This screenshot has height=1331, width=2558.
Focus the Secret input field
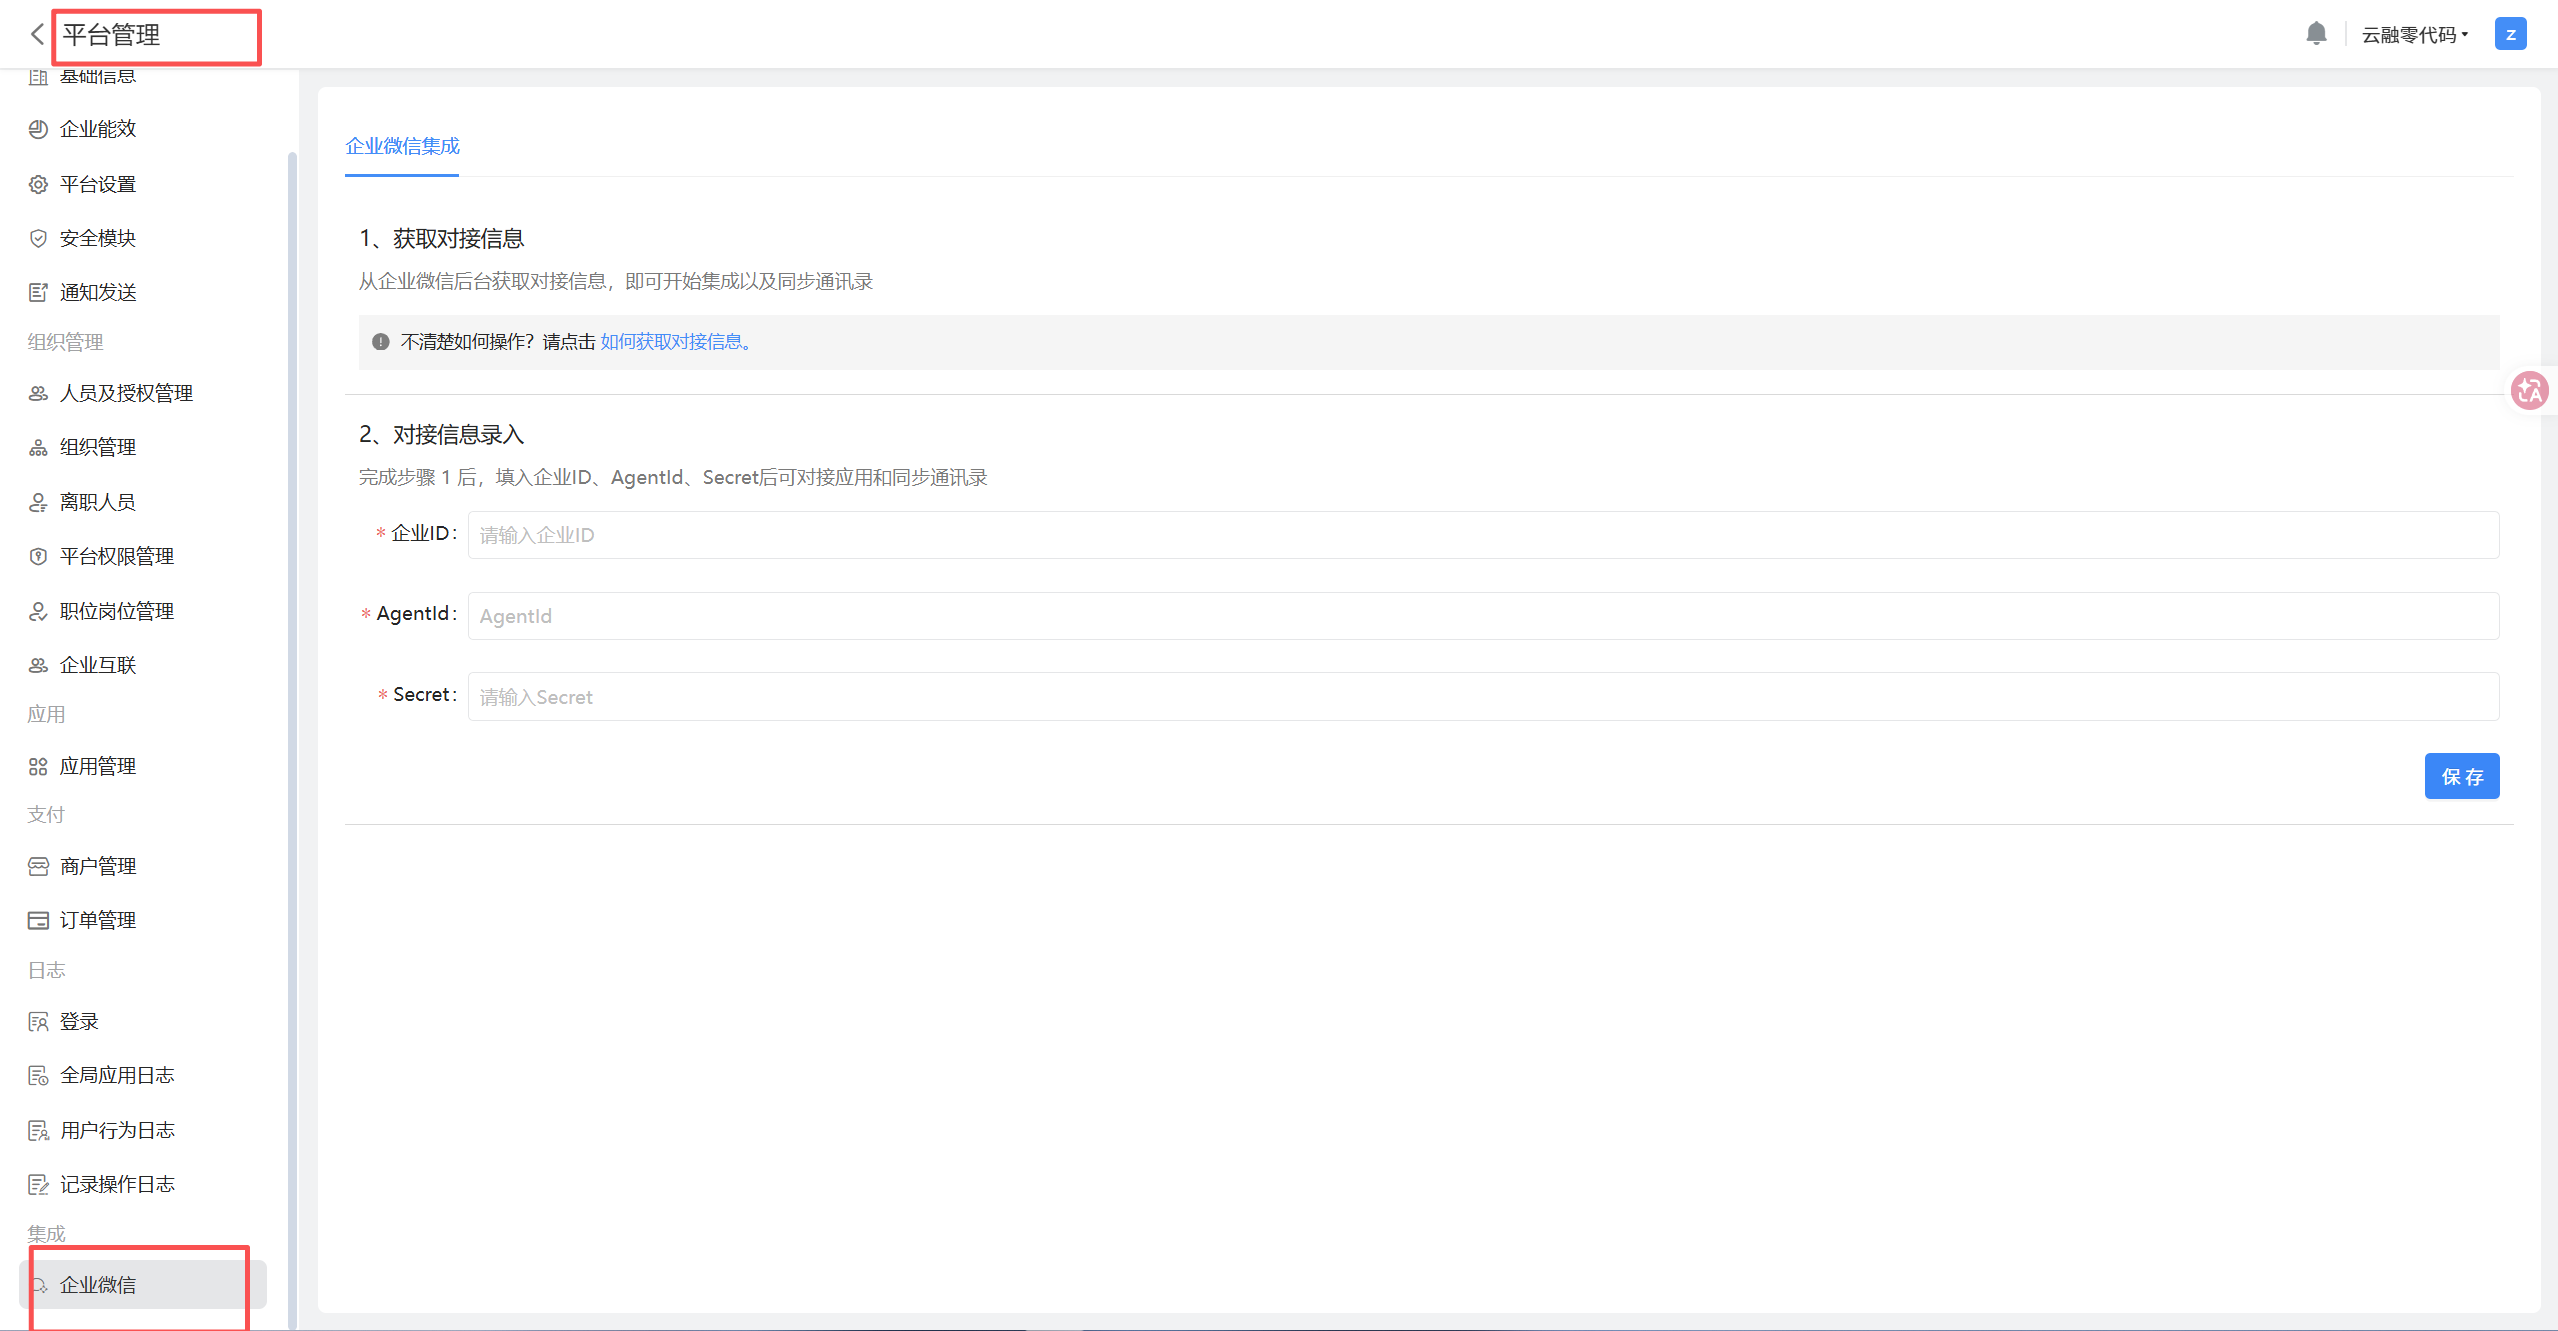coord(1482,697)
